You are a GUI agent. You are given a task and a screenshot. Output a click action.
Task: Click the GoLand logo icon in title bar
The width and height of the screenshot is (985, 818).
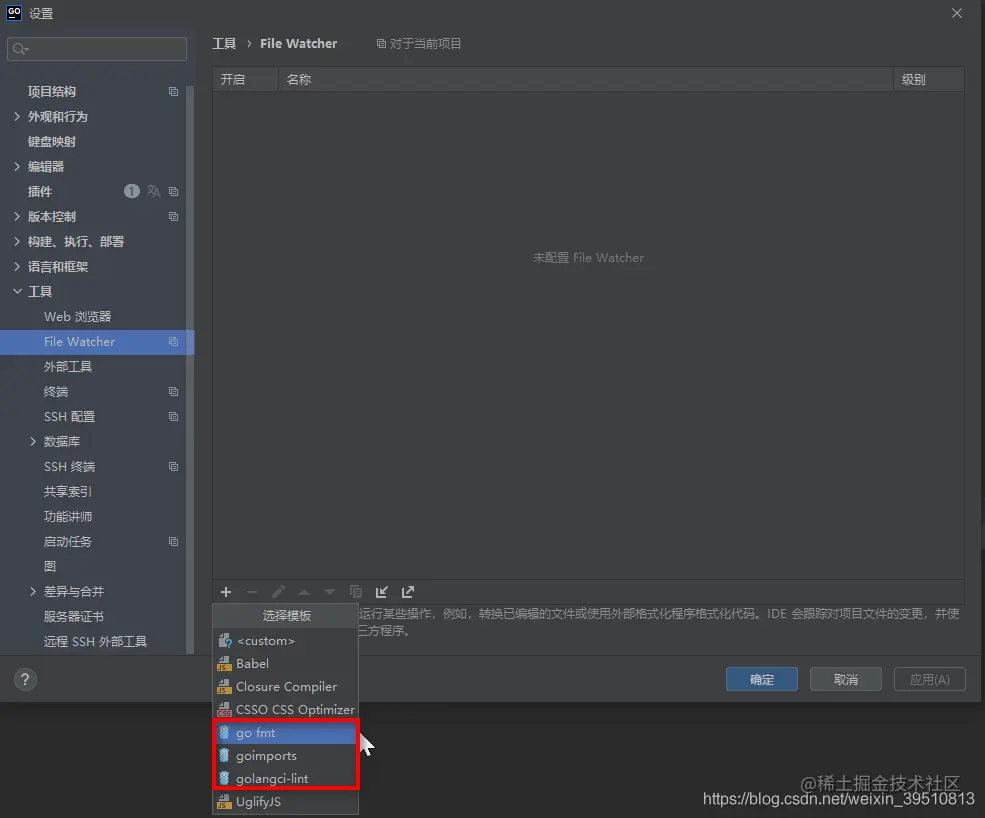[x=14, y=13]
